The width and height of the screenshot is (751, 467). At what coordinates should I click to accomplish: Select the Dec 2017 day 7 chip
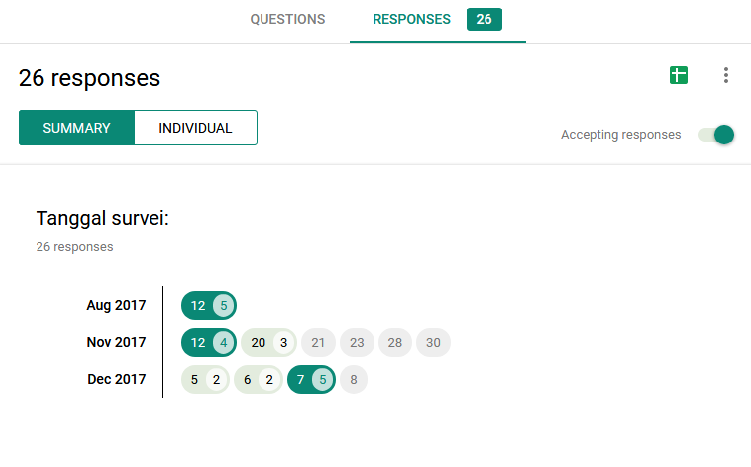(310, 380)
